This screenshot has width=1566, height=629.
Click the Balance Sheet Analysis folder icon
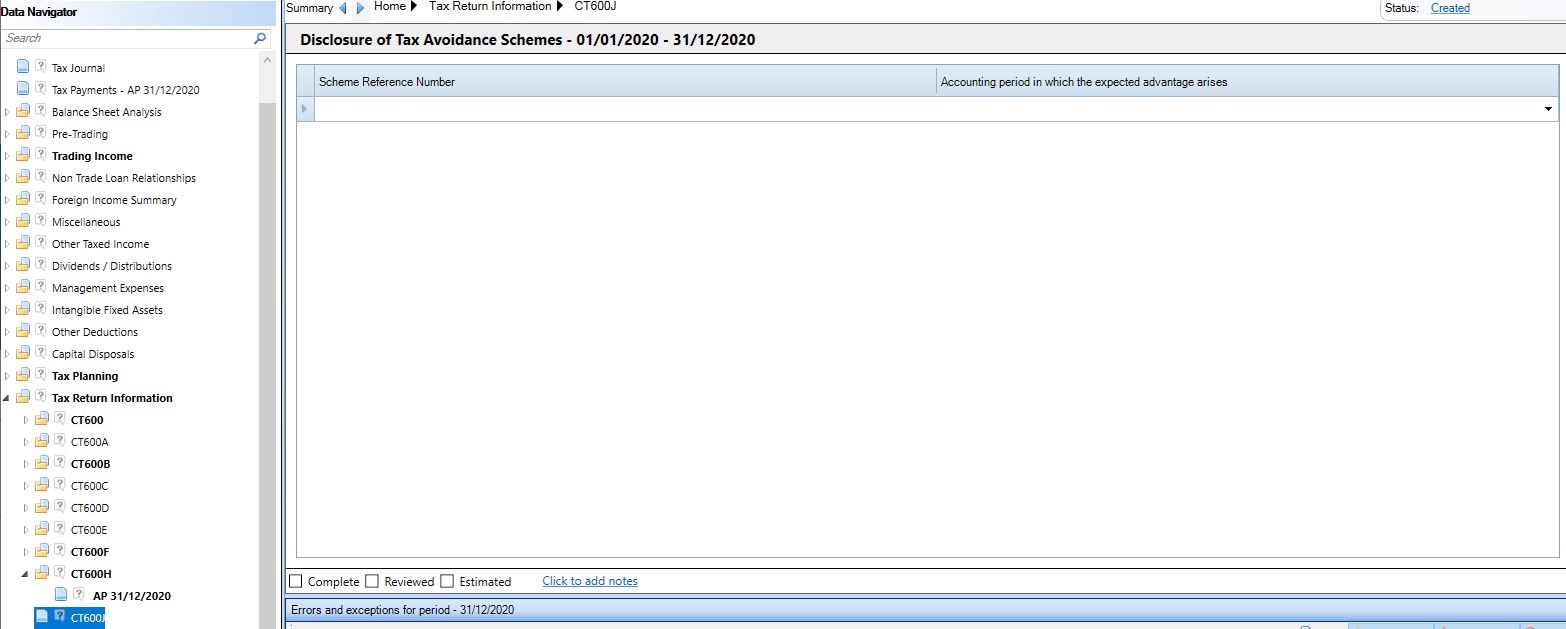tap(23, 112)
